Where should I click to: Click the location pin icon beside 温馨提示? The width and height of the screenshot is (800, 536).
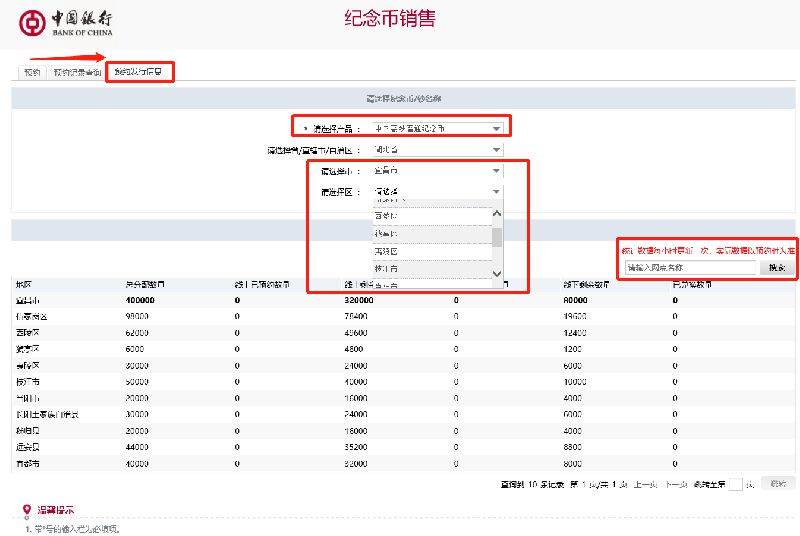(x=27, y=509)
